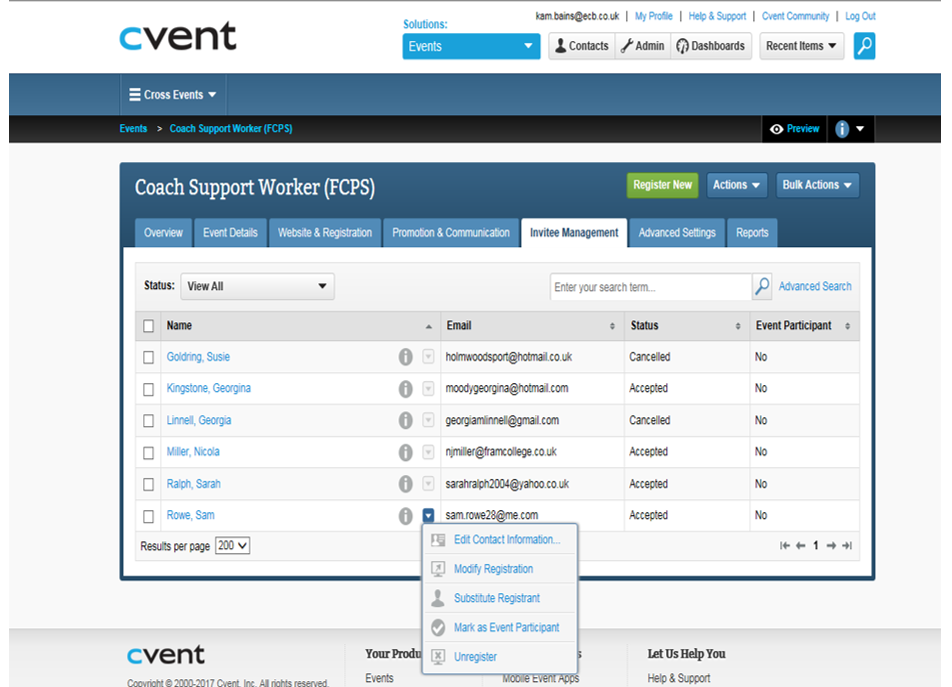Open Dashboards from header toolbar
952x687 pixels.
[711, 46]
